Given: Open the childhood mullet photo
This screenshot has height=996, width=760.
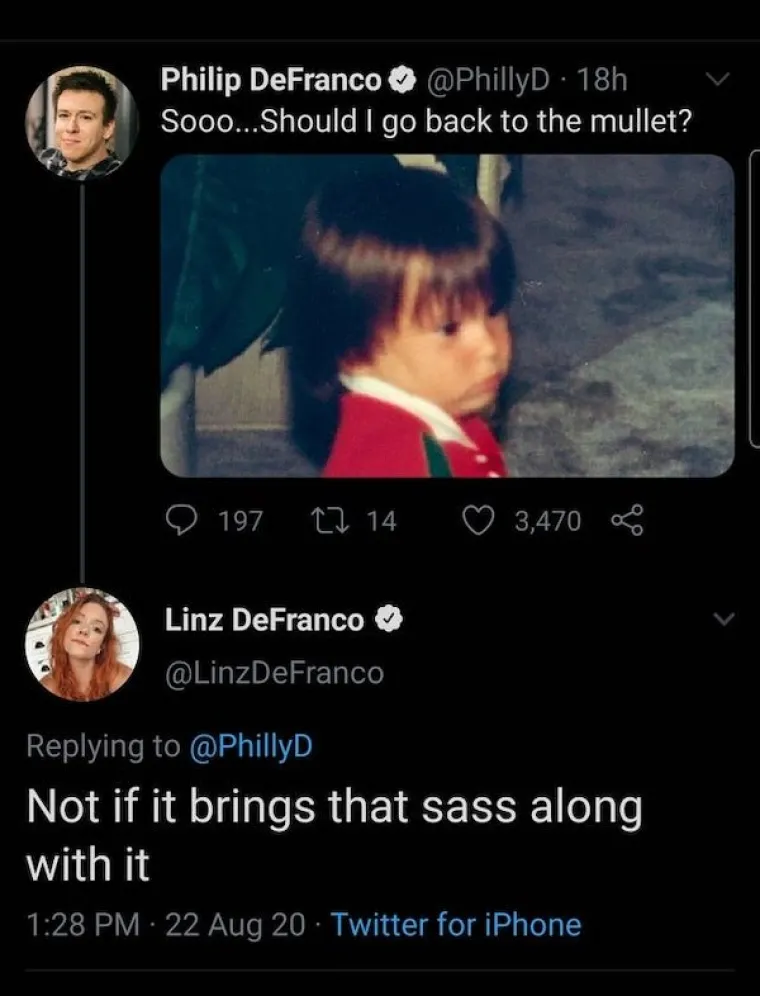Looking at the screenshot, I should (x=447, y=315).
